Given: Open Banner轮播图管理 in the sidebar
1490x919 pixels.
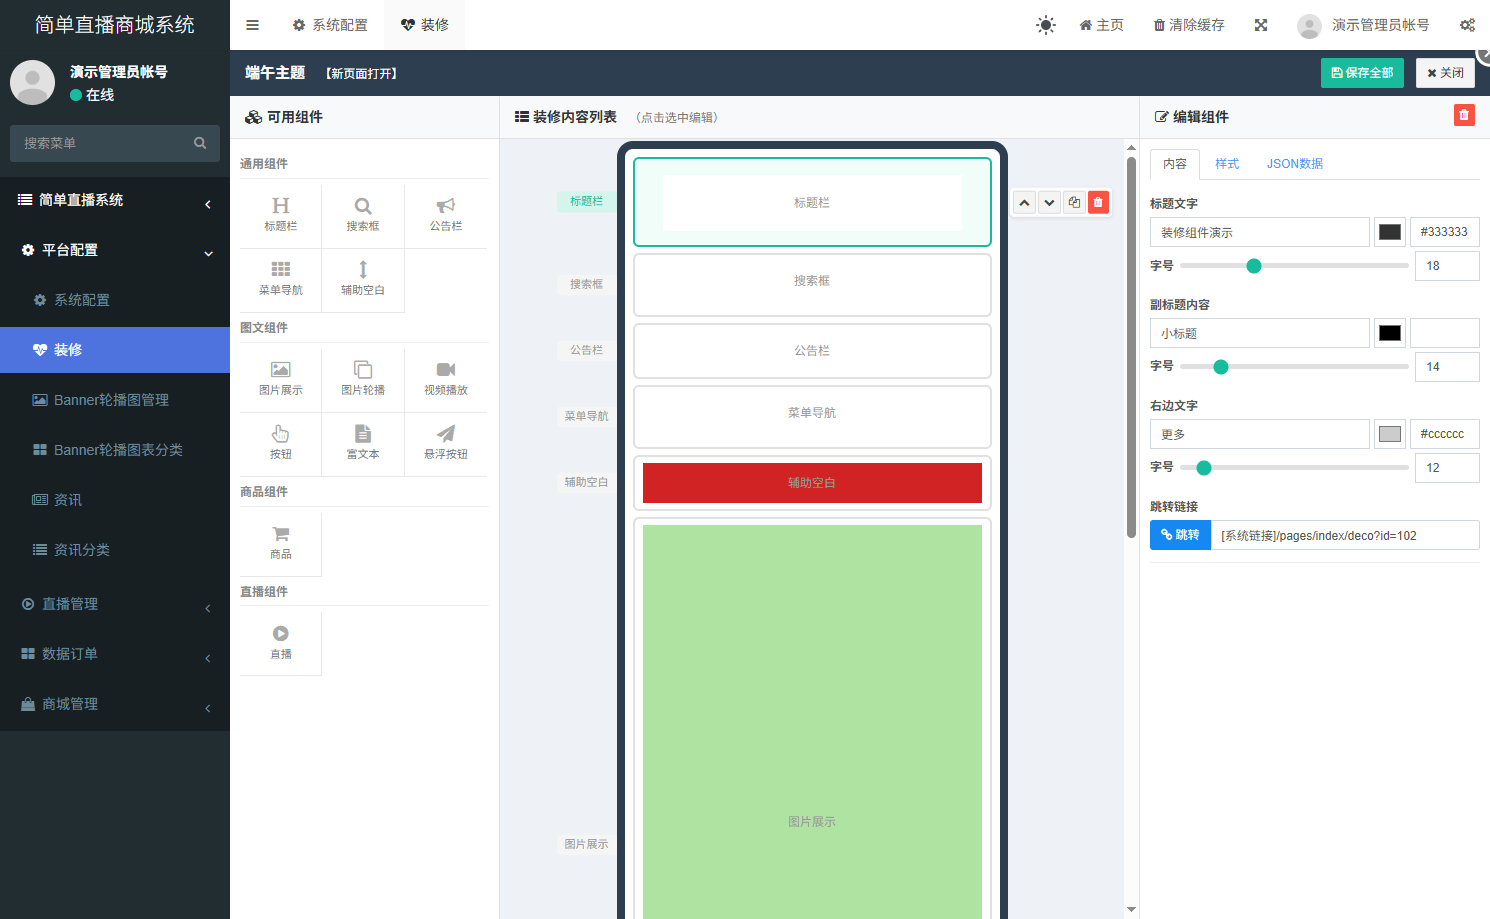Looking at the screenshot, I should 115,400.
